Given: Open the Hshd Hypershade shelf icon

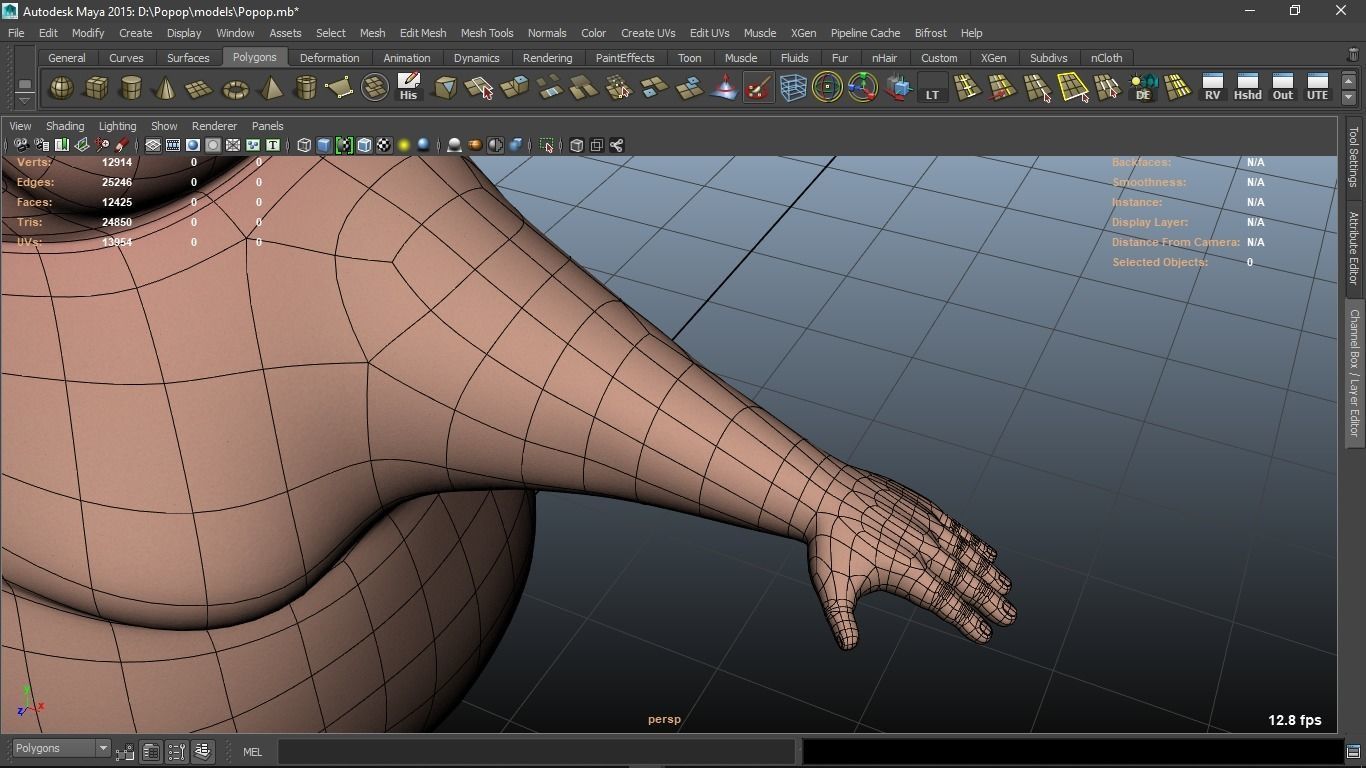Looking at the screenshot, I should (x=1247, y=89).
